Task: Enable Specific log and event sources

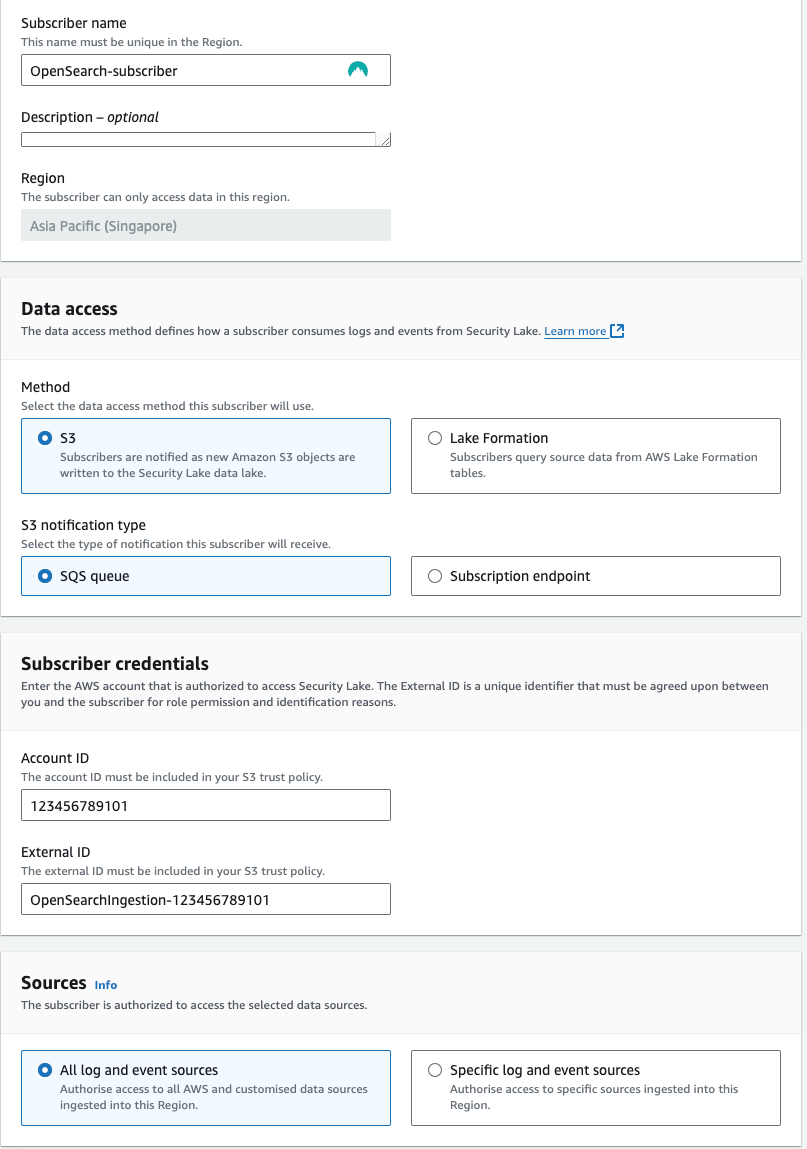Action: [435, 1069]
